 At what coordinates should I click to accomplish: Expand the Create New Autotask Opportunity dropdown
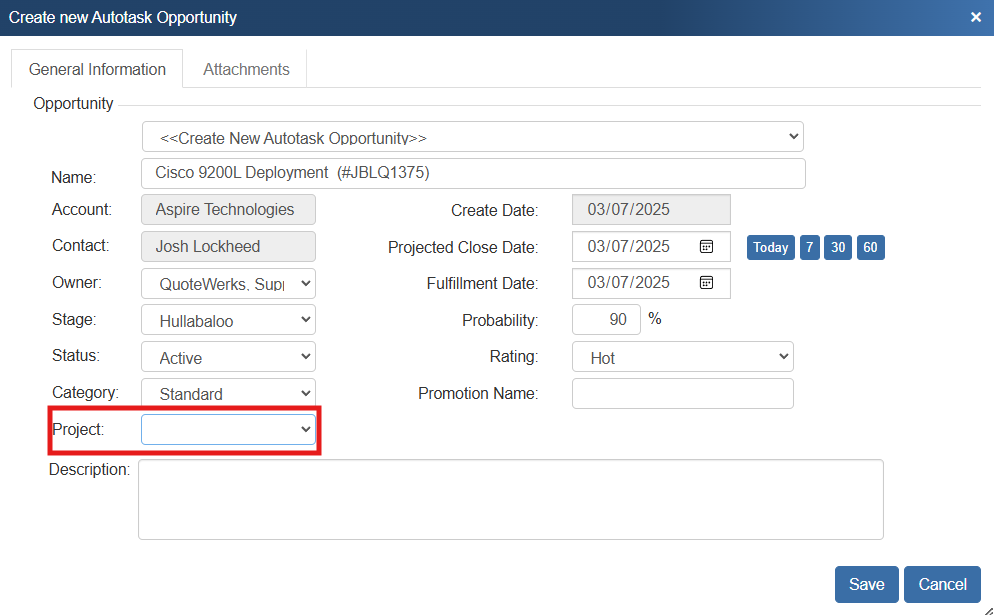coord(472,137)
